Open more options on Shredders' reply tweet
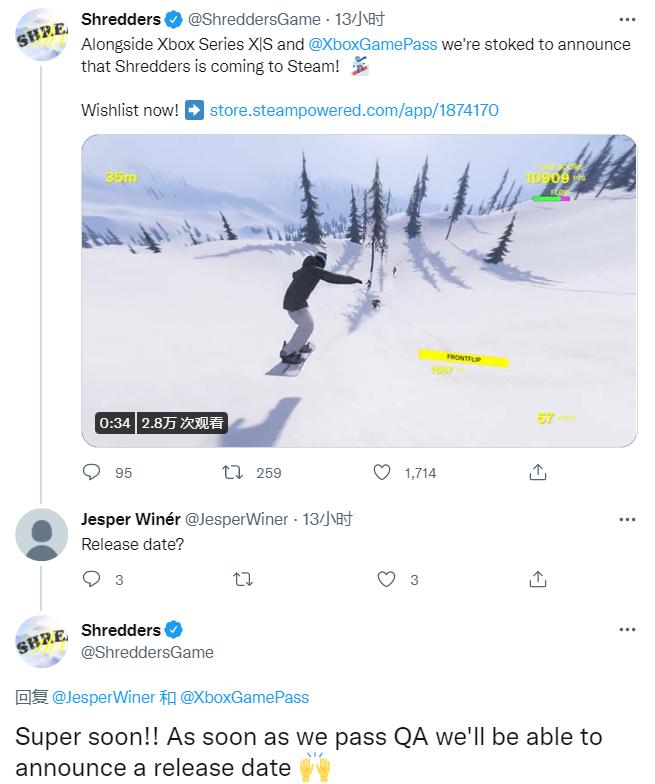This screenshot has height=784, width=655. pos(627,630)
